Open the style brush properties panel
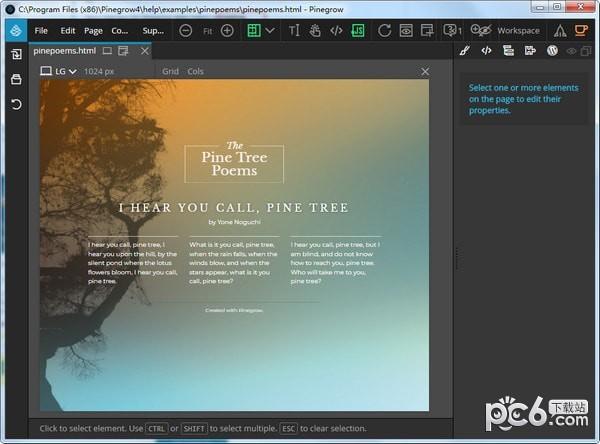The height and width of the screenshot is (444, 600). coord(465,51)
